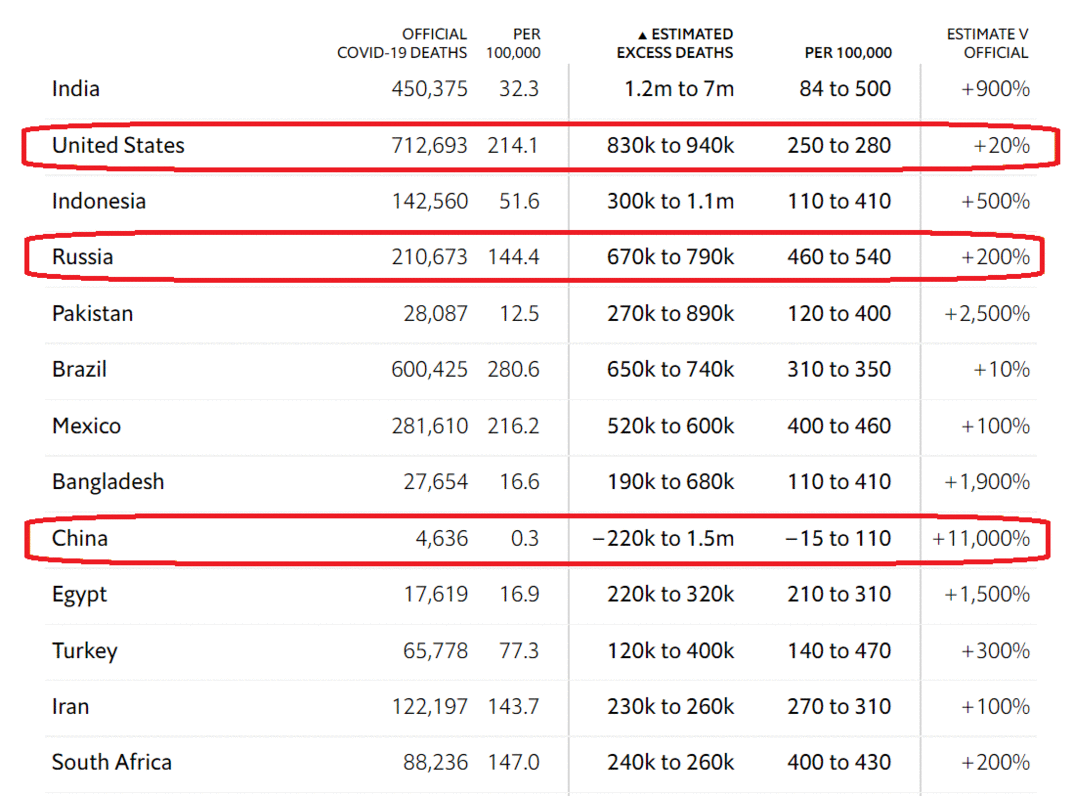
Task: Click Iran's 230k to 260k excess deaths
Action: click(670, 706)
